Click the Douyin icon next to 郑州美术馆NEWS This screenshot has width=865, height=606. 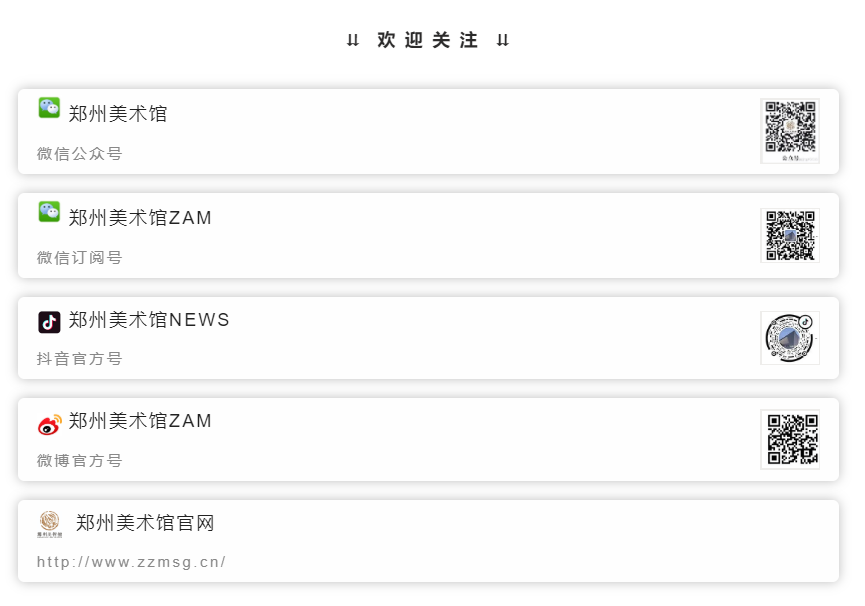[49, 322]
